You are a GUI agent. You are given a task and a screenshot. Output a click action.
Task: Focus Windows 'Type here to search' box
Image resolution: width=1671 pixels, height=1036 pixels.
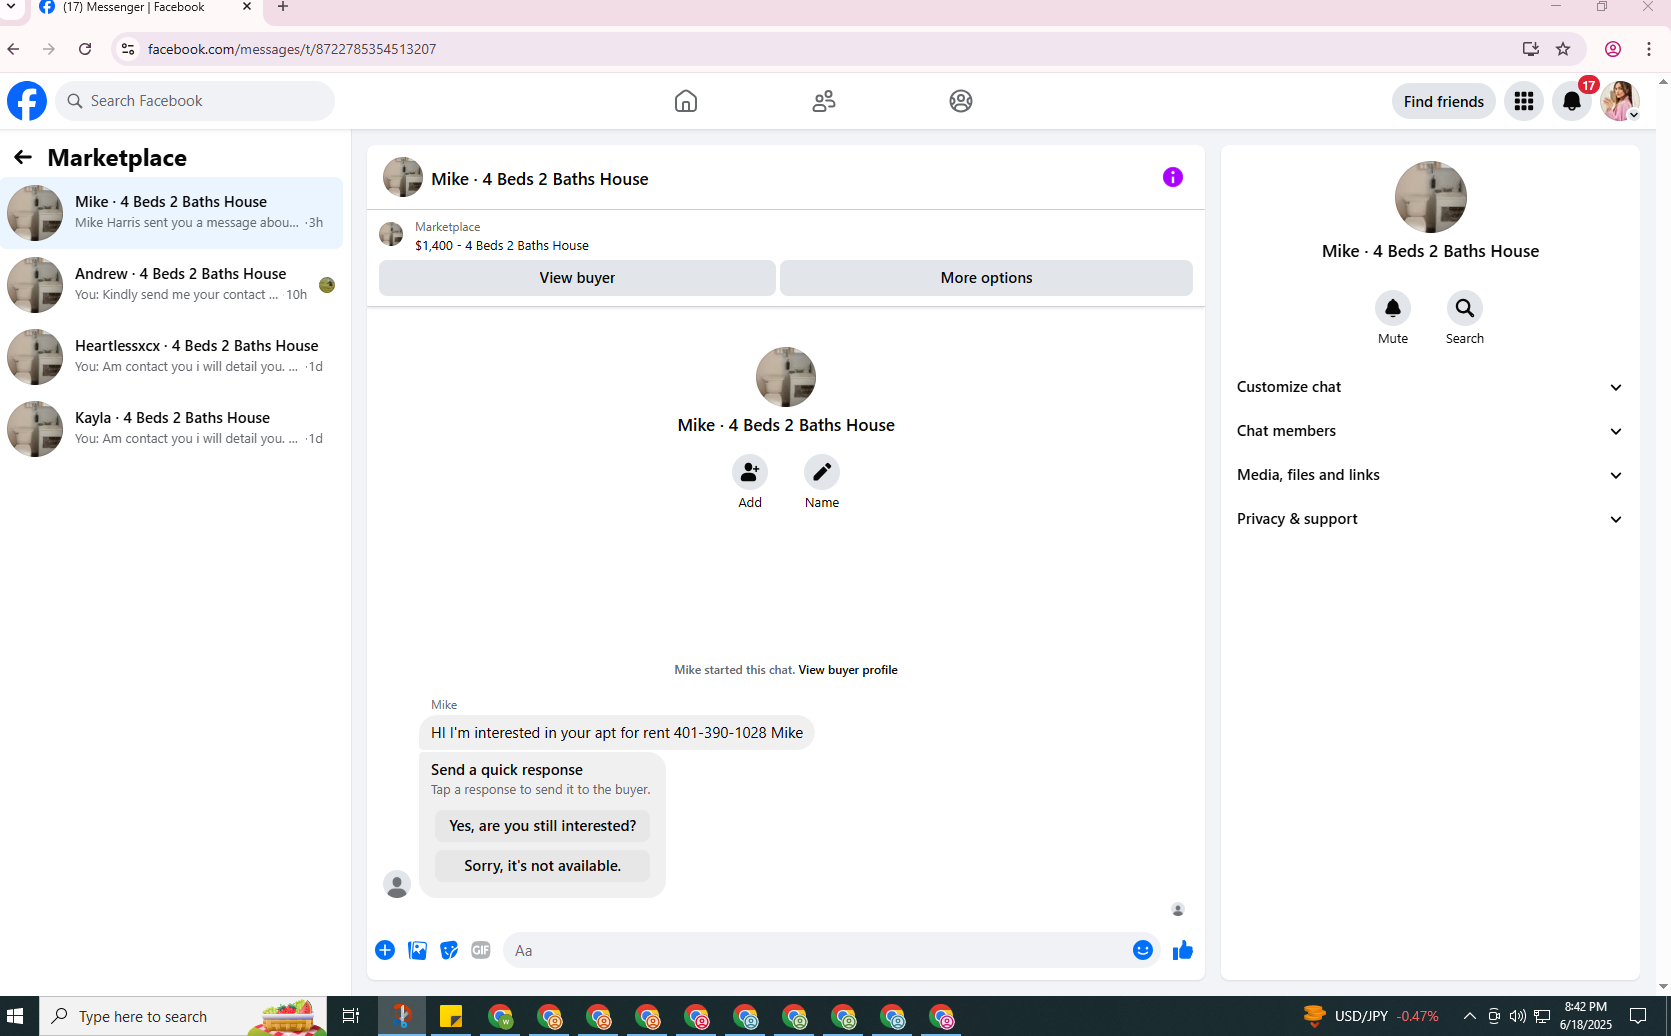pyautogui.click(x=183, y=1016)
